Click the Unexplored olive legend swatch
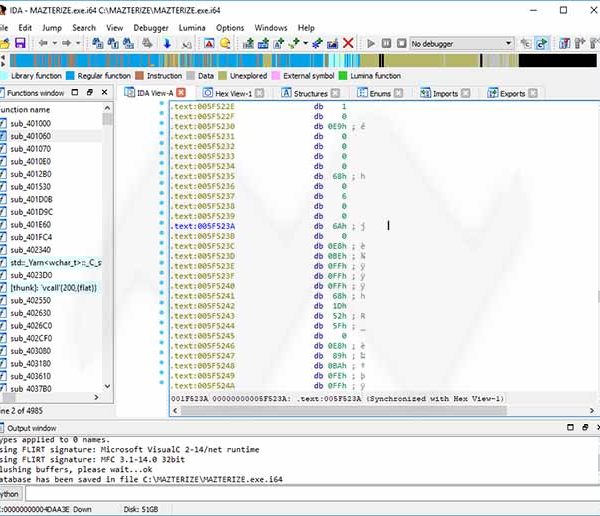This screenshot has width=600, height=516. coord(222,75)
